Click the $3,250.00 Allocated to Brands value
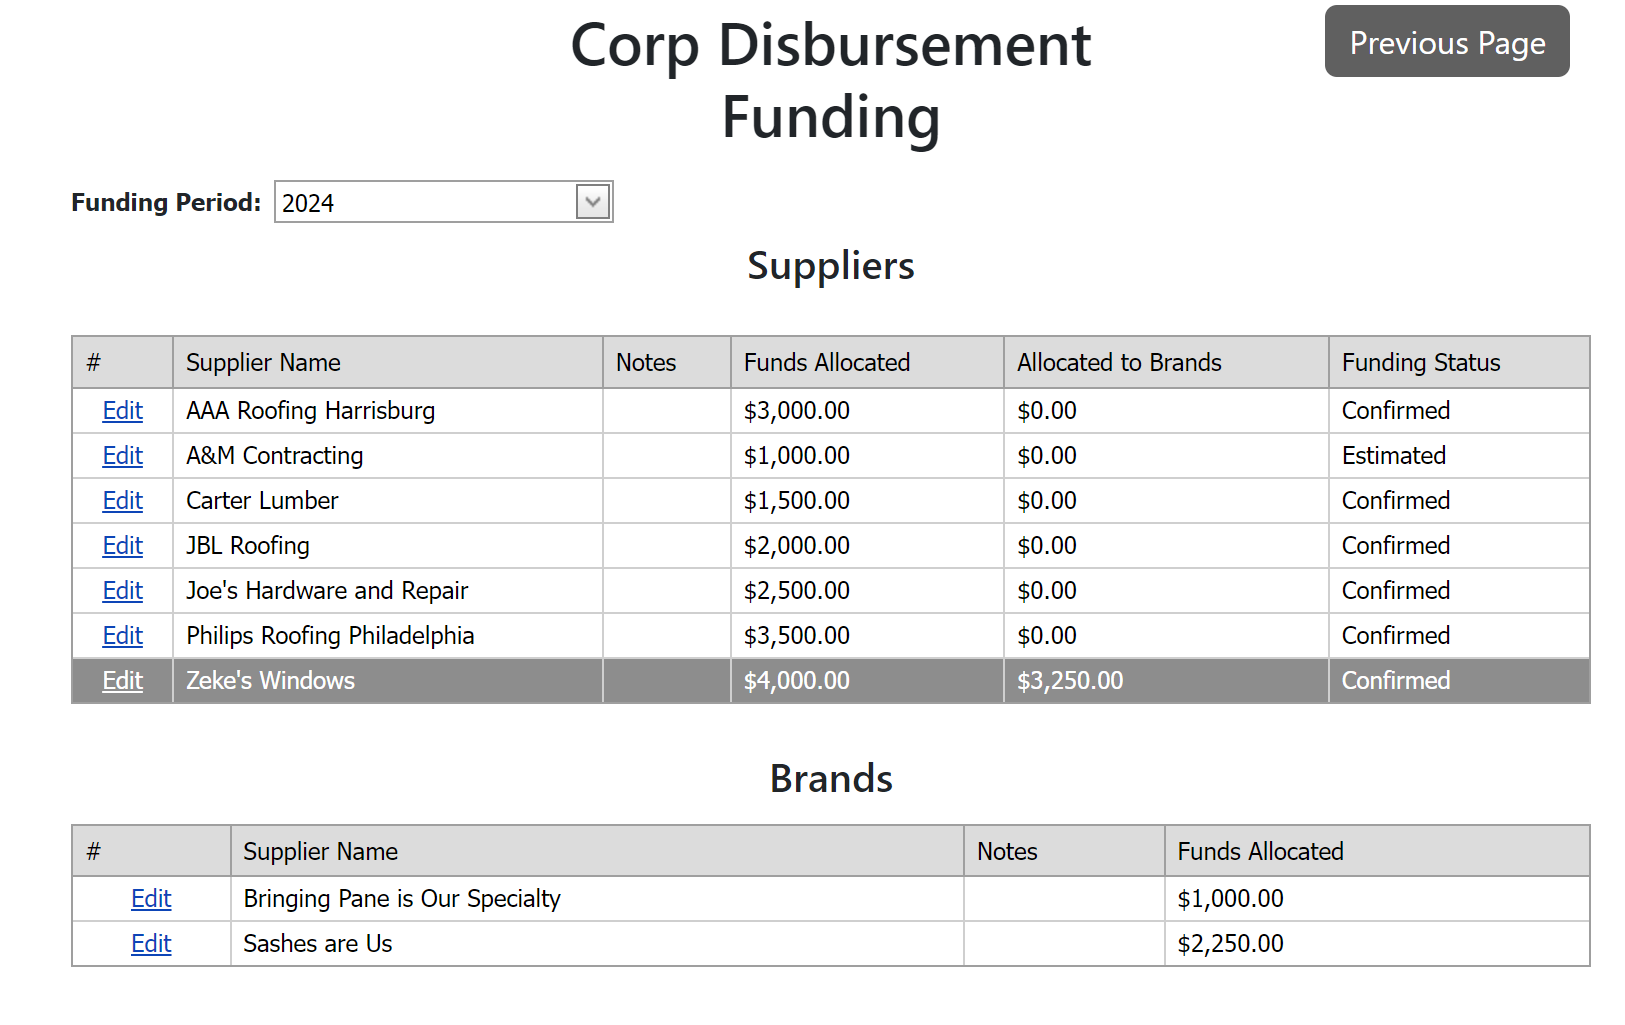 pyautogui.click(x=1070, y=681)
